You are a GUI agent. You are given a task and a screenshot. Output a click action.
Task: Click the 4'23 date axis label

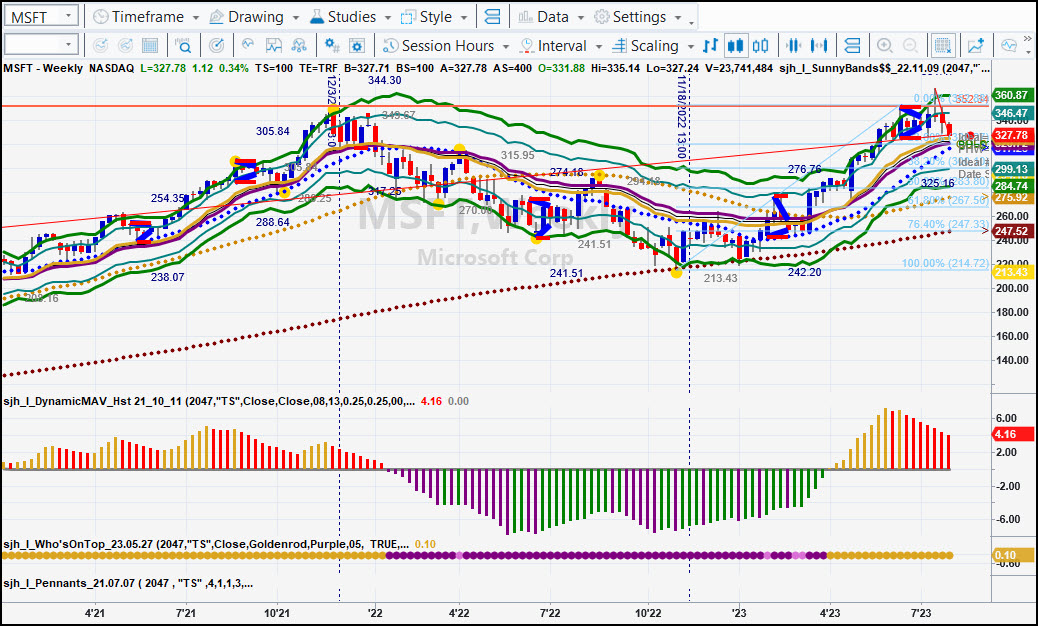pos(829,613)
